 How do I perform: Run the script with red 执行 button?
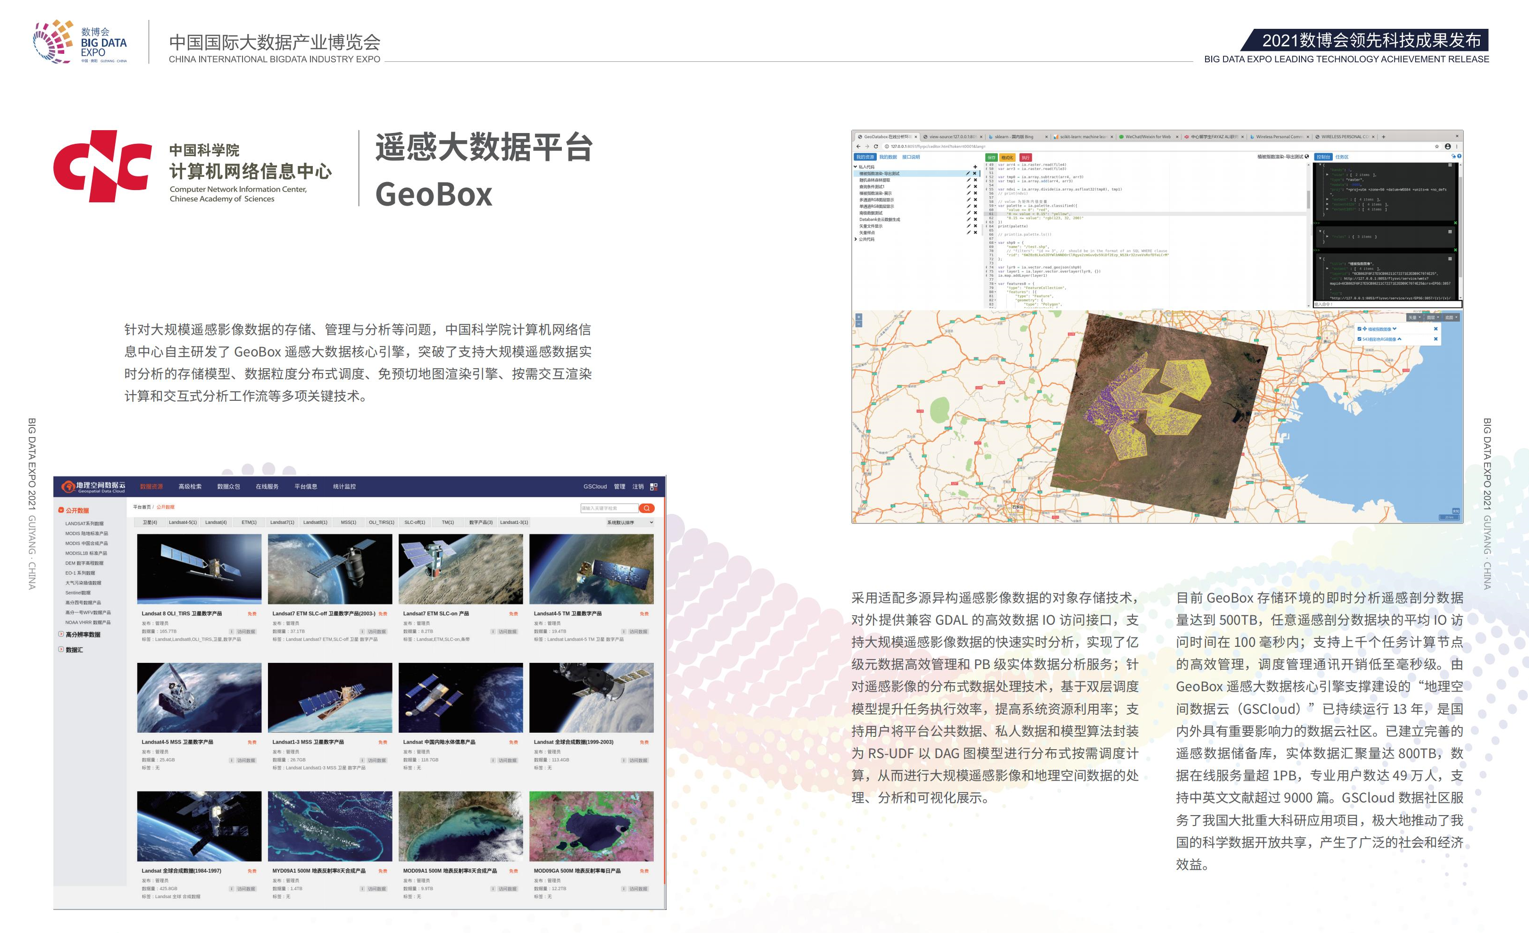click(1025, 157)
